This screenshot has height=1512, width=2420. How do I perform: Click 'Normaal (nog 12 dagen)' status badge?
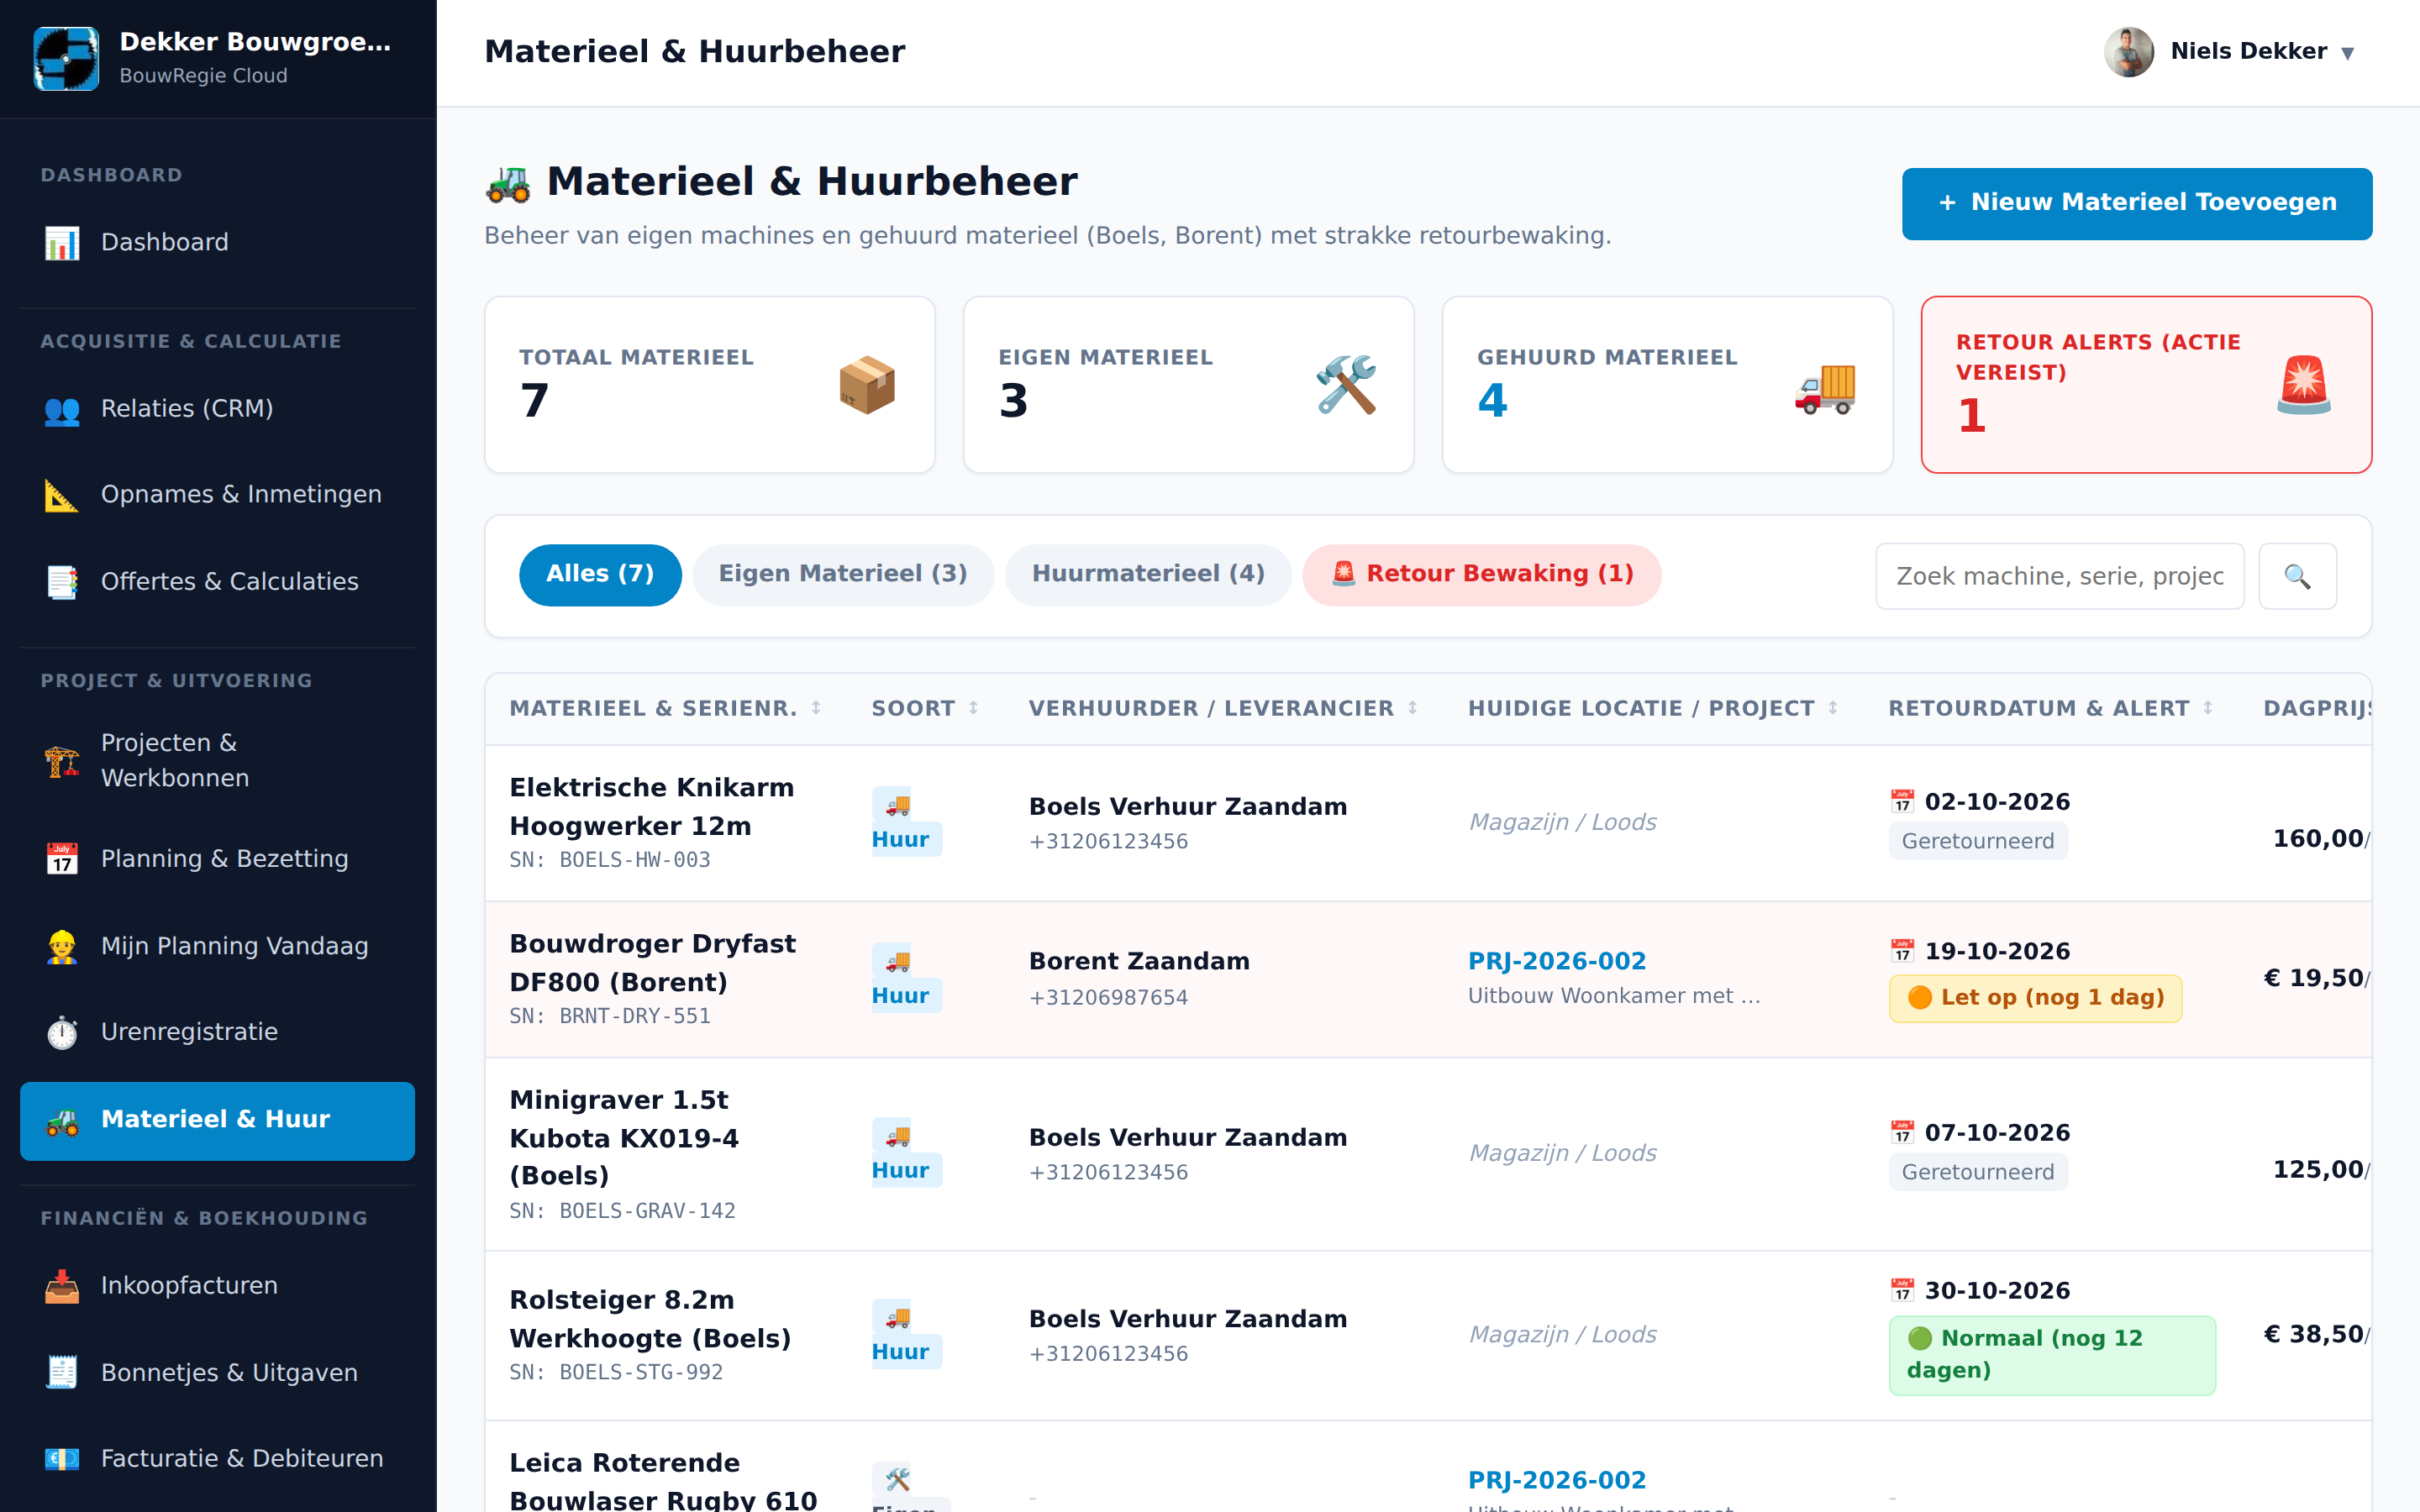2051,1355
